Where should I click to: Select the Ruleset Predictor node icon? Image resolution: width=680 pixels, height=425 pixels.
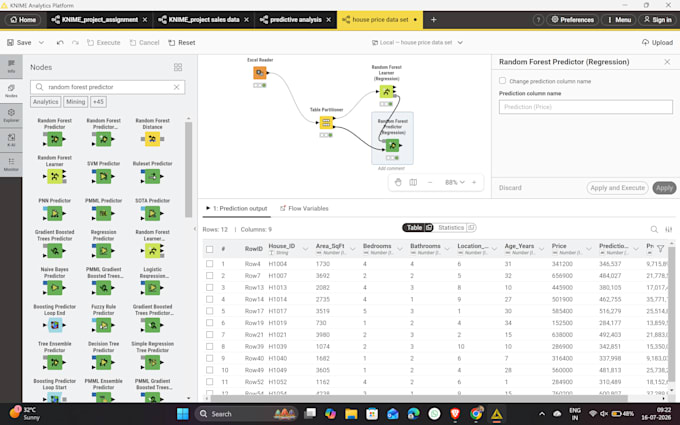pos(152,177)
